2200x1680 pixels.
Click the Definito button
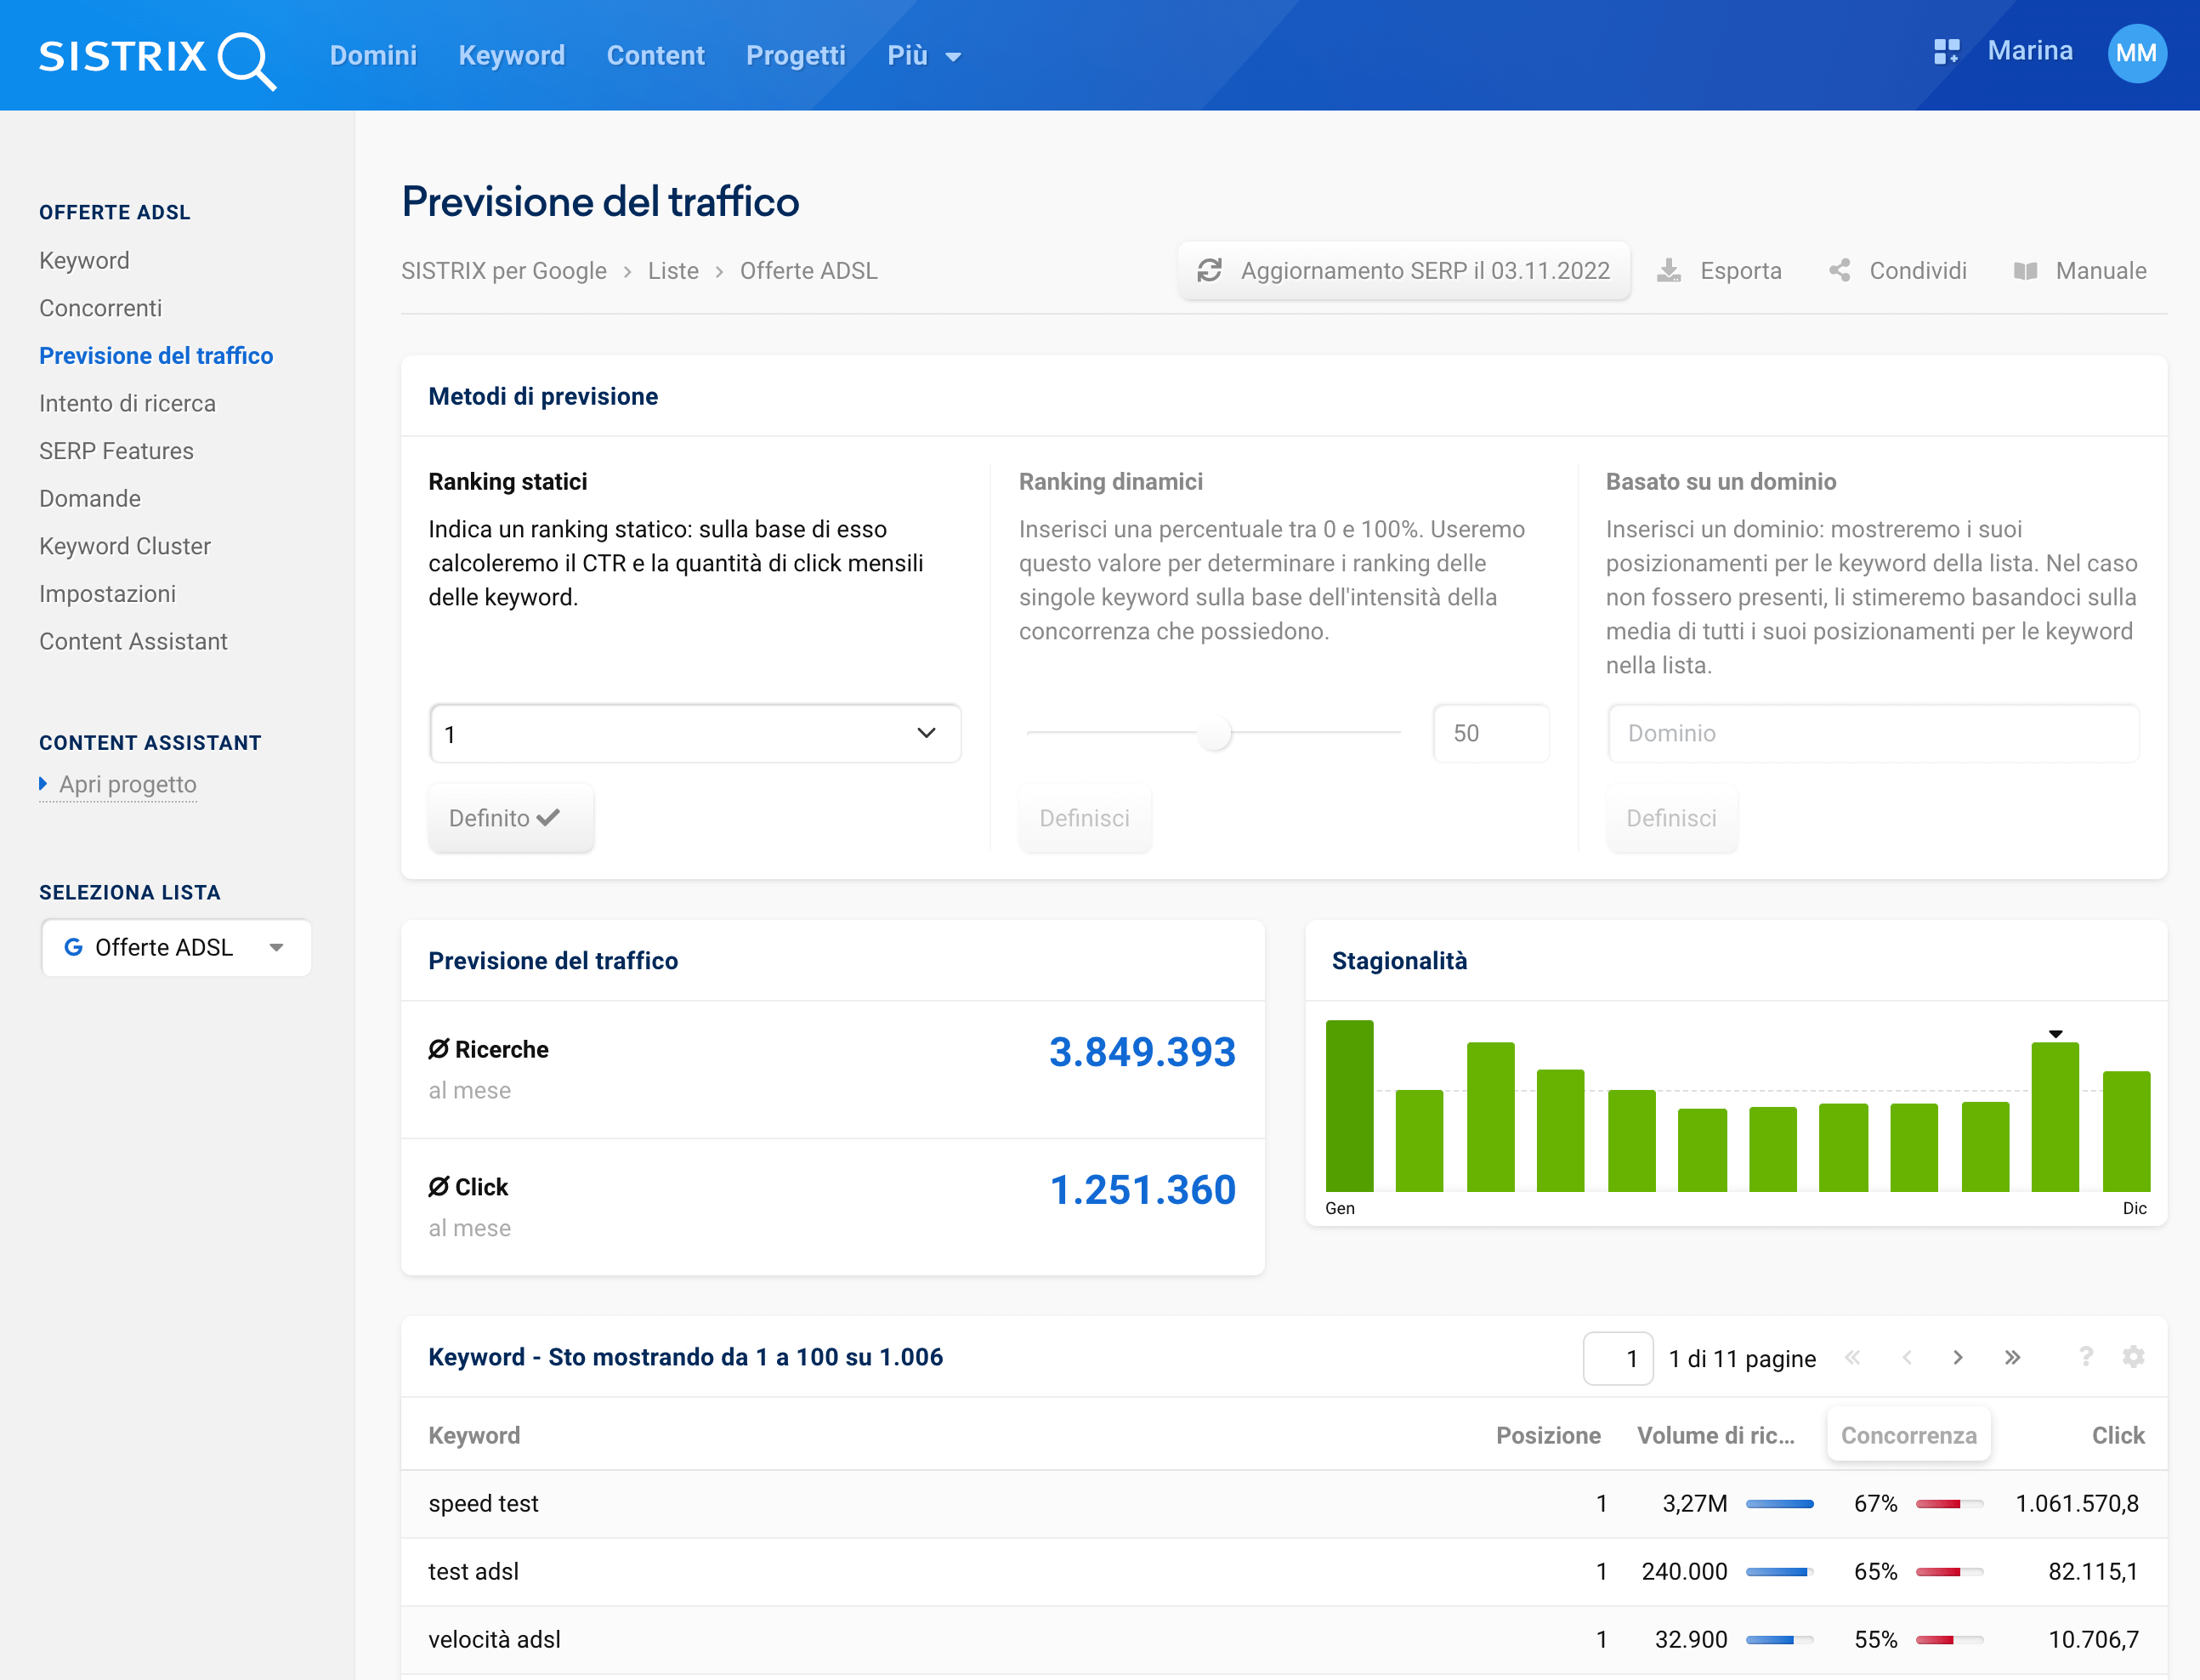(511, 818)
